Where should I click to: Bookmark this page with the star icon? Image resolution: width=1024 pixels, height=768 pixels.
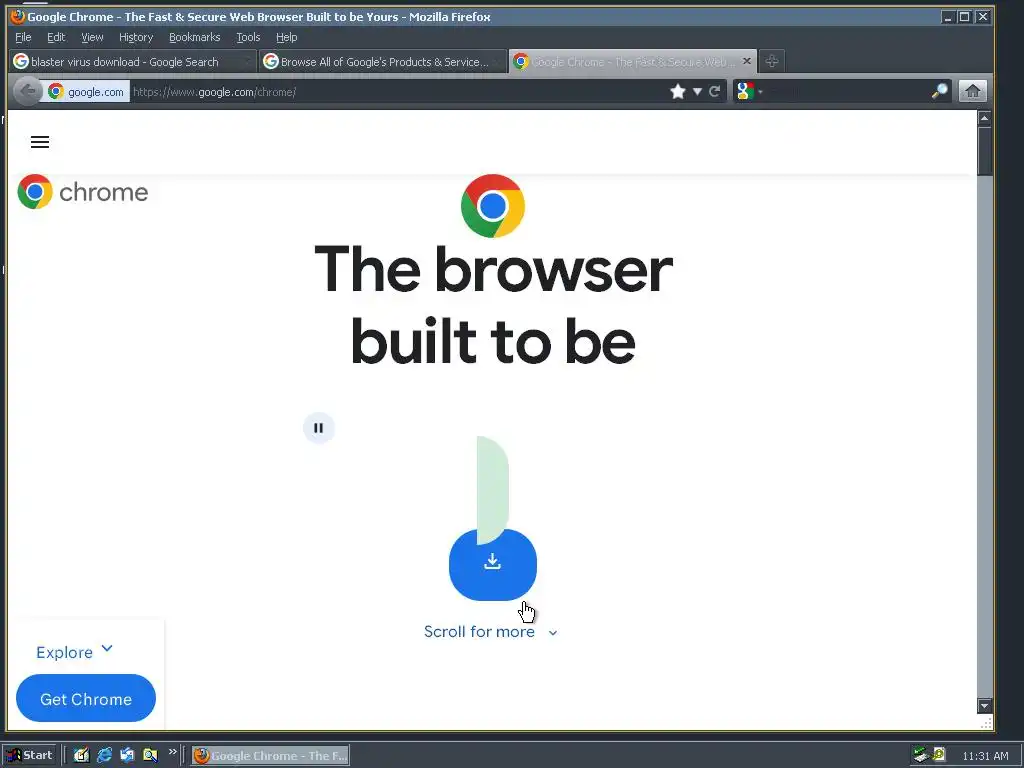[678, 91]
